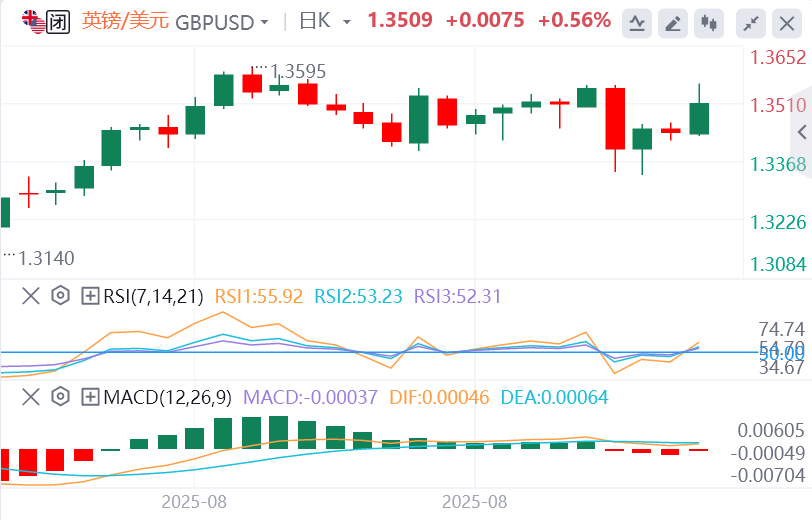The height and width of the screenshot is (520, 812).
Task: Click the +0.0075 price change
Action: (485, 20)
